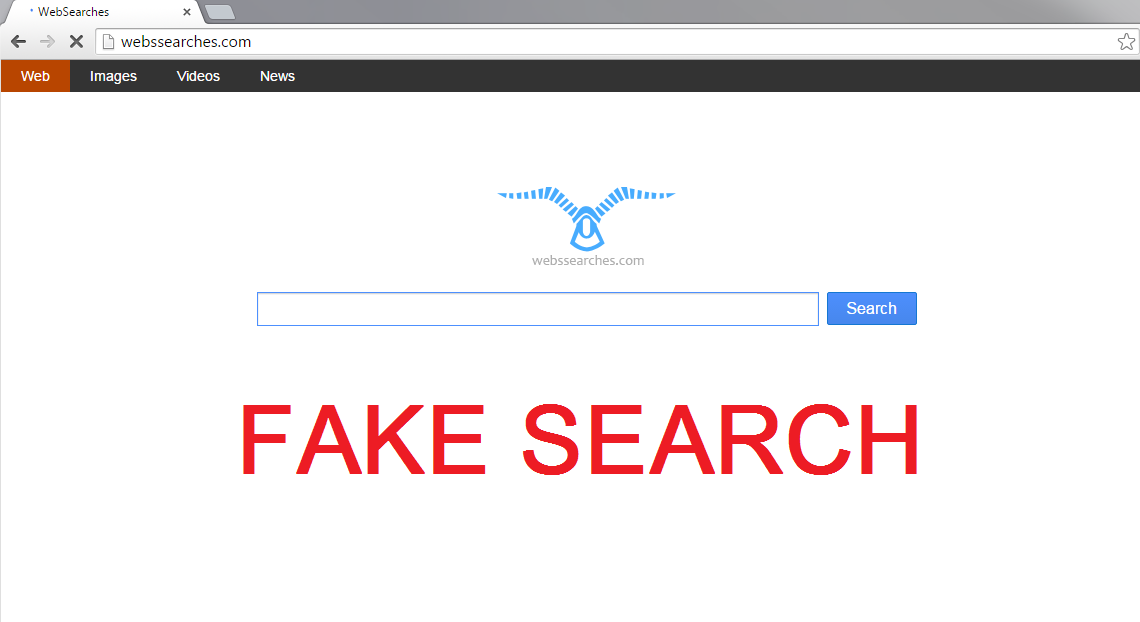Click the webssearches.com text under the logo

tap(587, 260)
